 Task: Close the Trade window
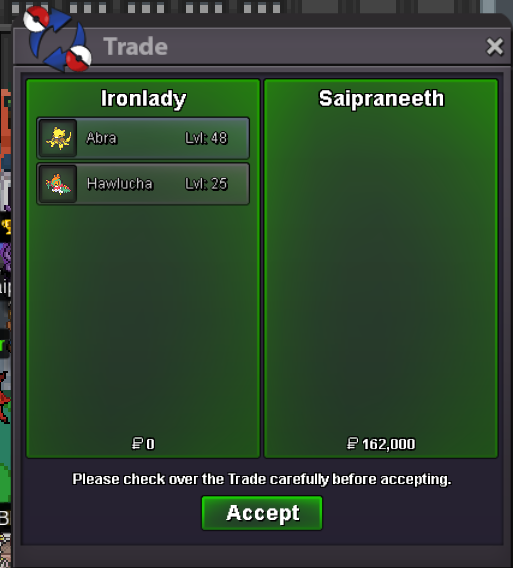[495, 46]
